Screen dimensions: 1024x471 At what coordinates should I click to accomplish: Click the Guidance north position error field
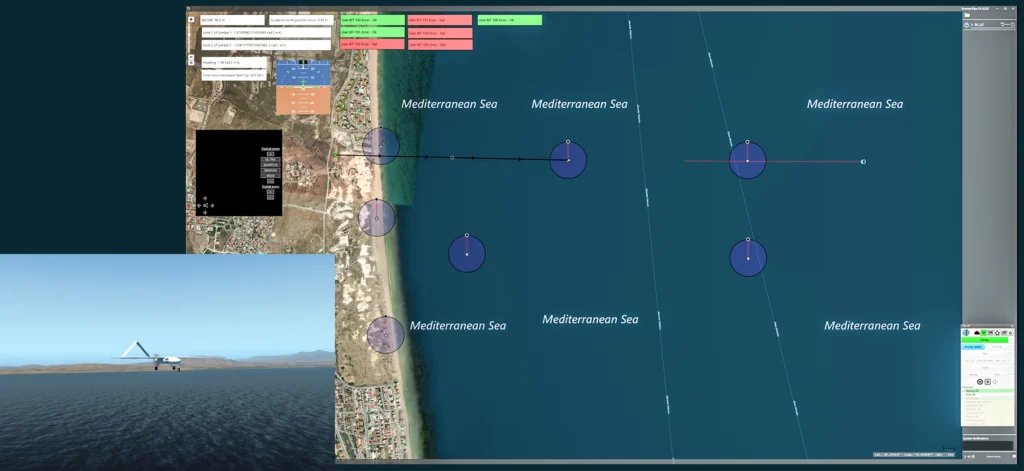[301, 20]
